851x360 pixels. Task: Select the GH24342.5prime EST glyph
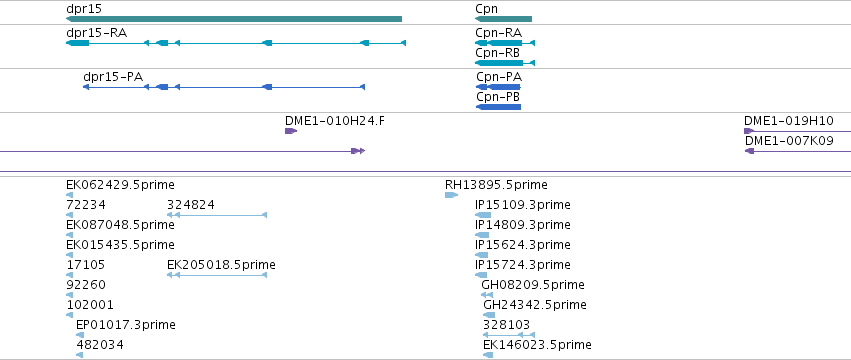pyautogui.click(x=489, y=315)
